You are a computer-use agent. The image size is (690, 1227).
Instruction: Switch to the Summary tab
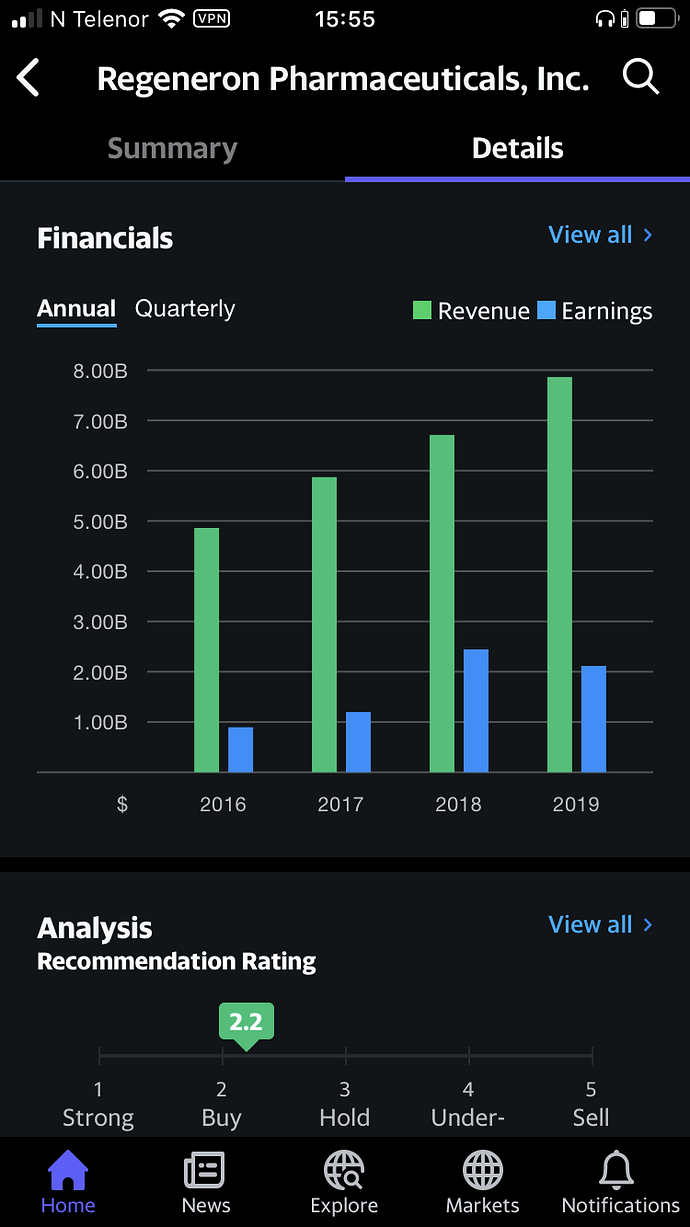(x=172, y=148)
